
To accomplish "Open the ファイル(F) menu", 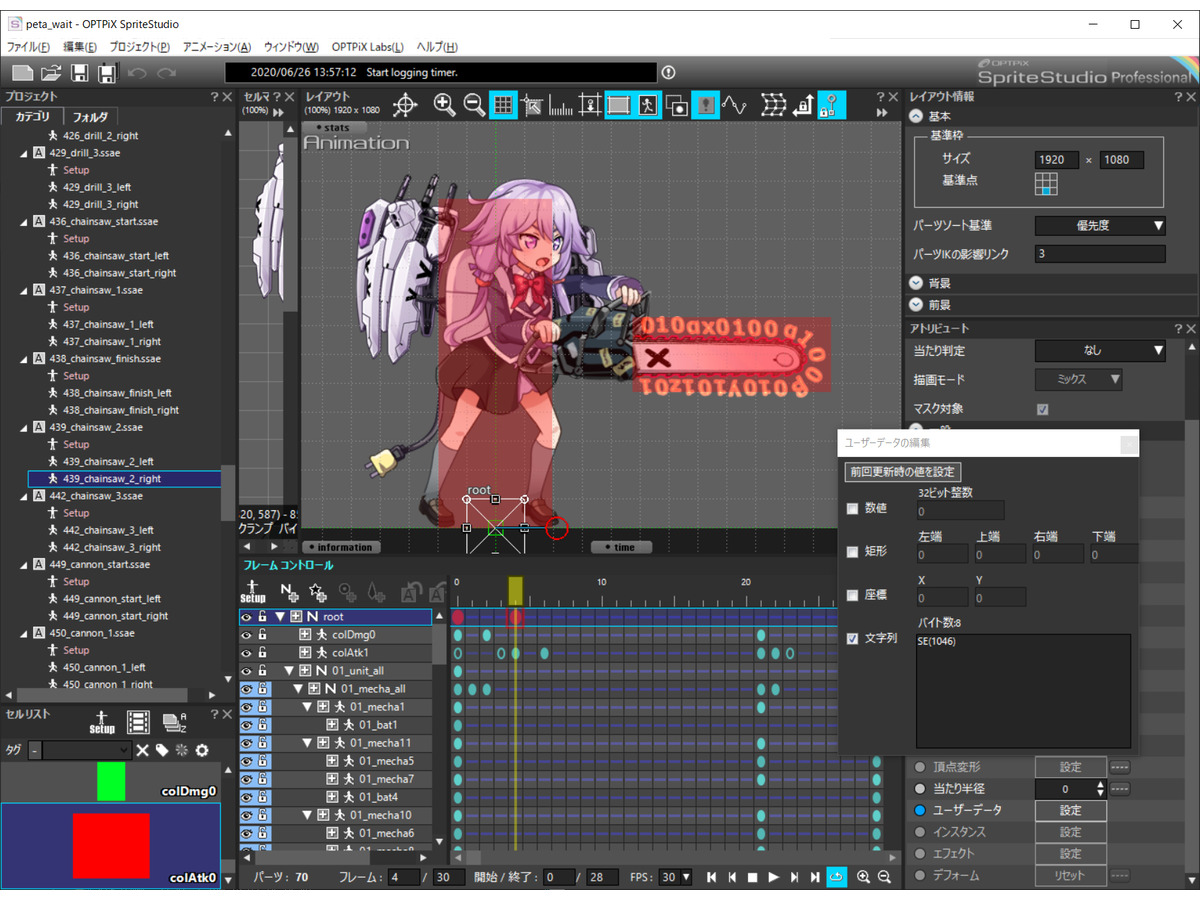I will coord(28,47).
